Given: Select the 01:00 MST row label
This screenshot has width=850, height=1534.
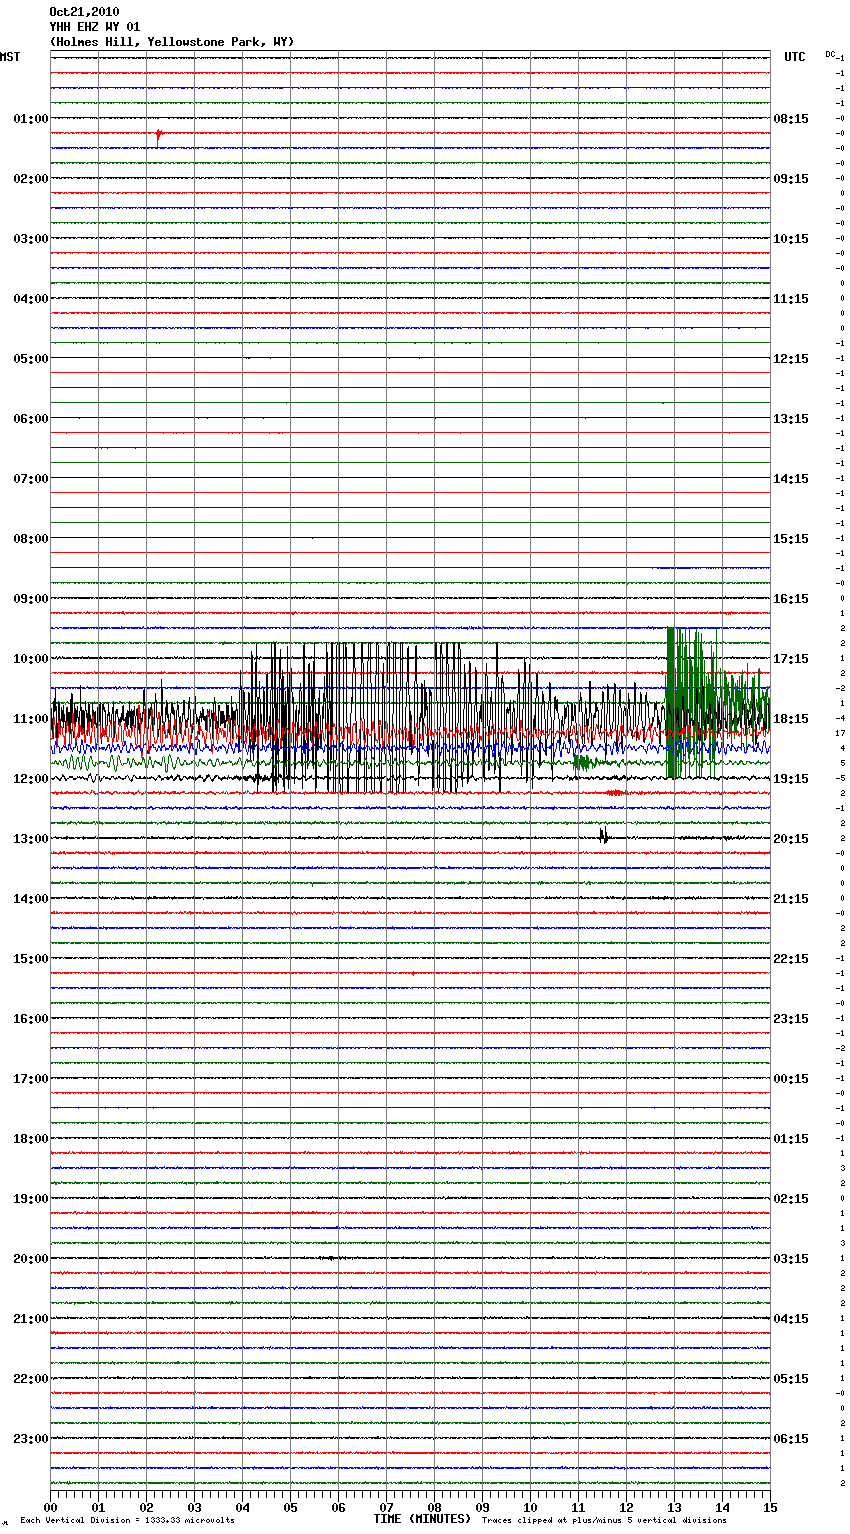Looking at the screenshot, I should point(31,119).
